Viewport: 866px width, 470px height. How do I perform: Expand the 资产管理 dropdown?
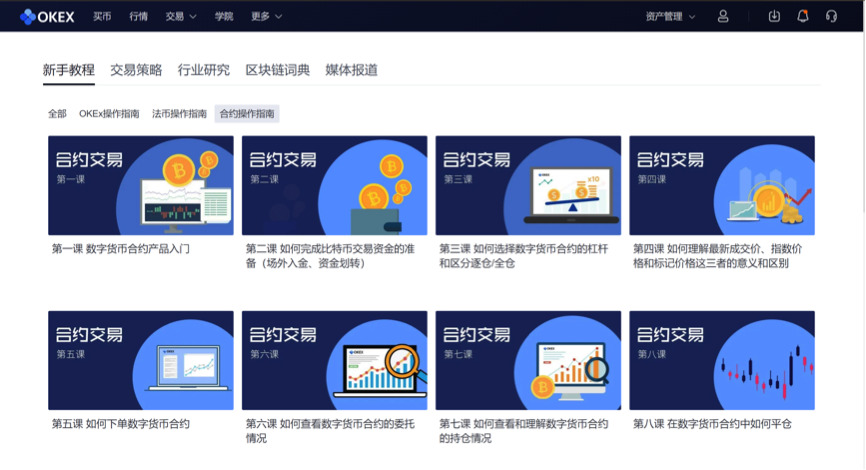pyautogui.click(x=670, y=17)
